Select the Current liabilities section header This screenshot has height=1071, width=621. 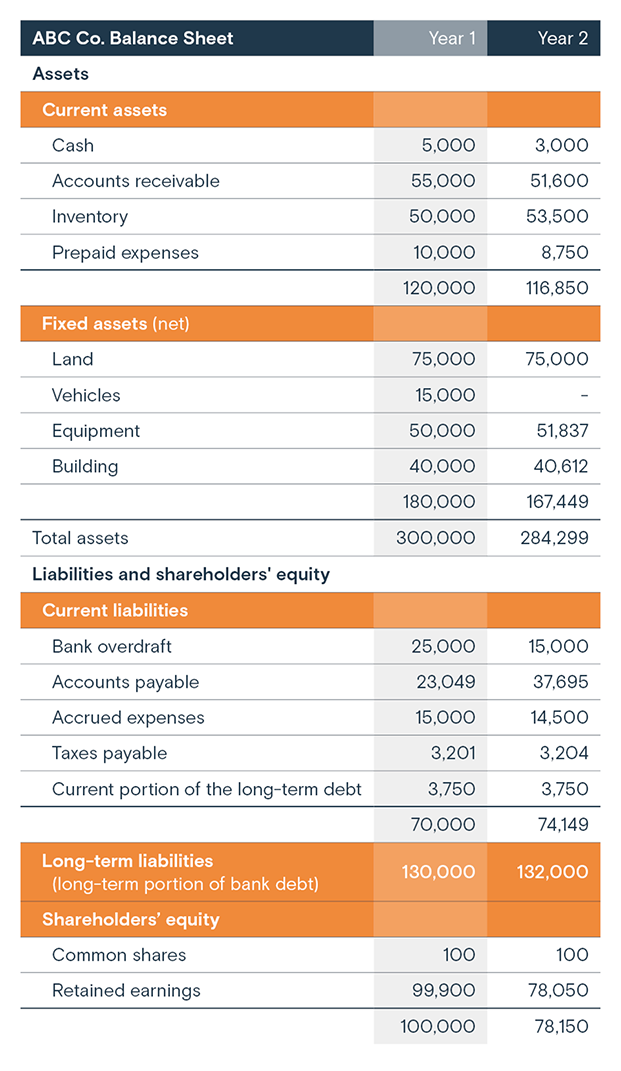click(115, 610)
